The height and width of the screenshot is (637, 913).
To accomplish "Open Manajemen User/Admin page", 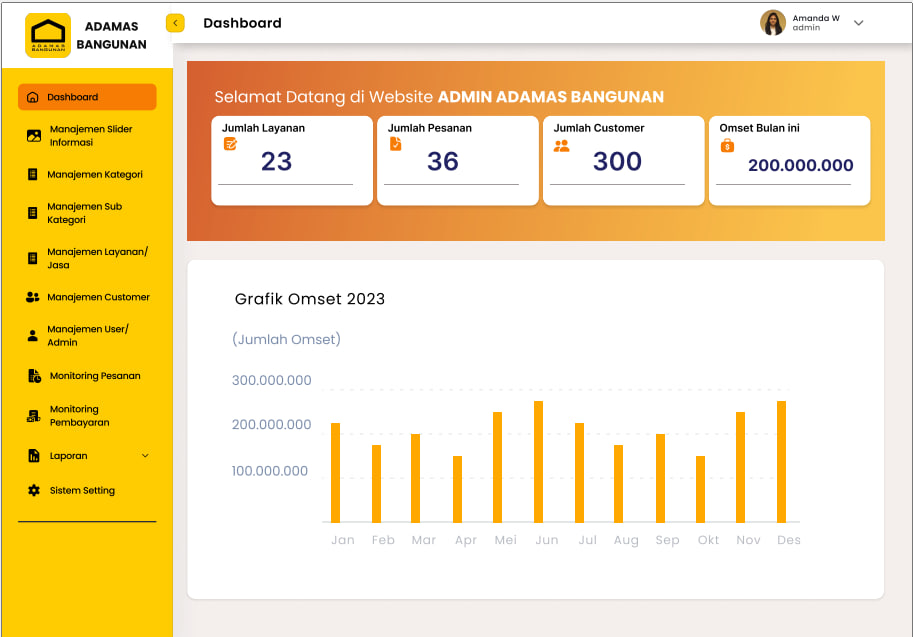I will tap(88, 335).
